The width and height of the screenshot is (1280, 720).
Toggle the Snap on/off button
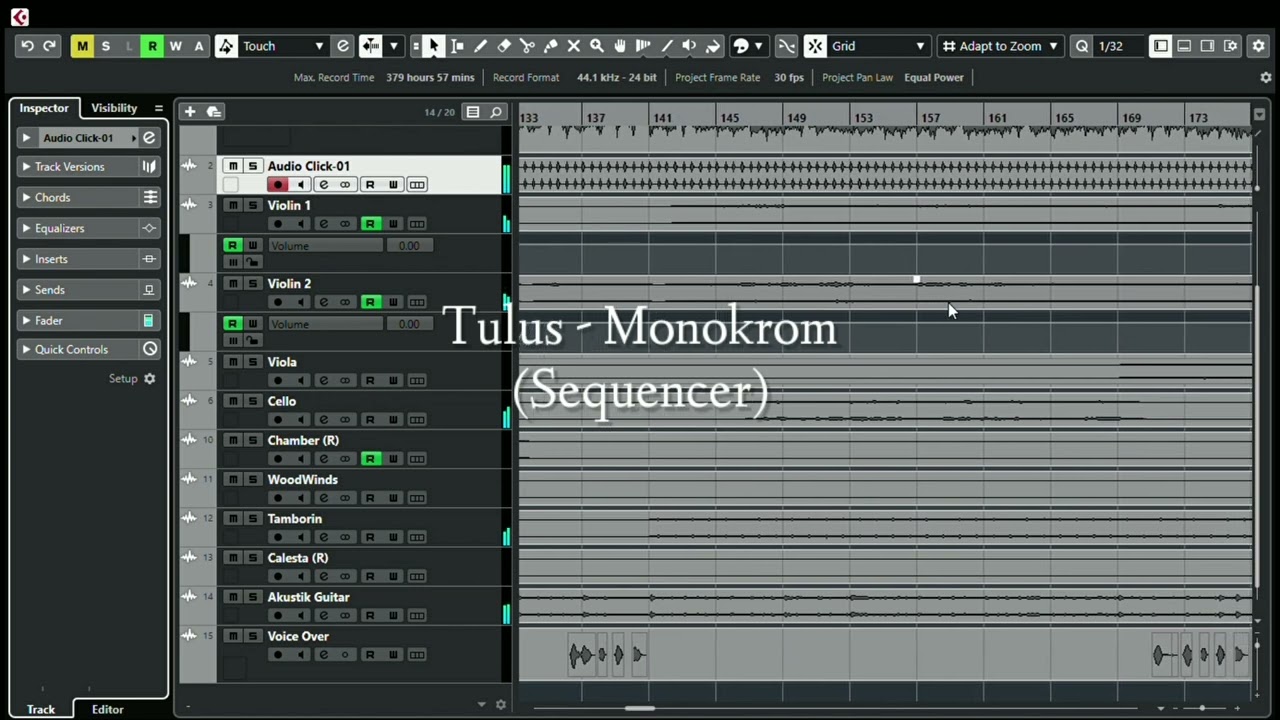click(x=816, y=46)
